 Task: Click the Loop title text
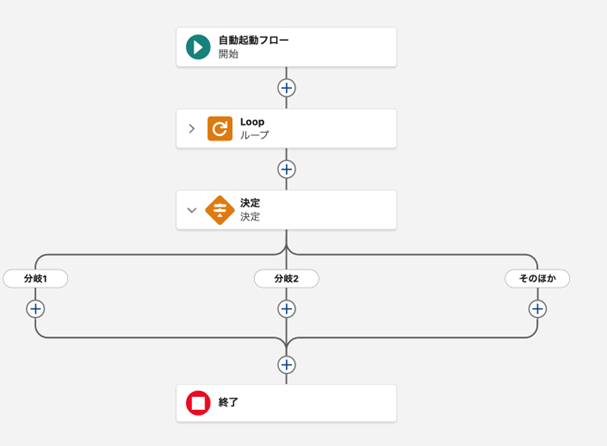click(252, 122)
